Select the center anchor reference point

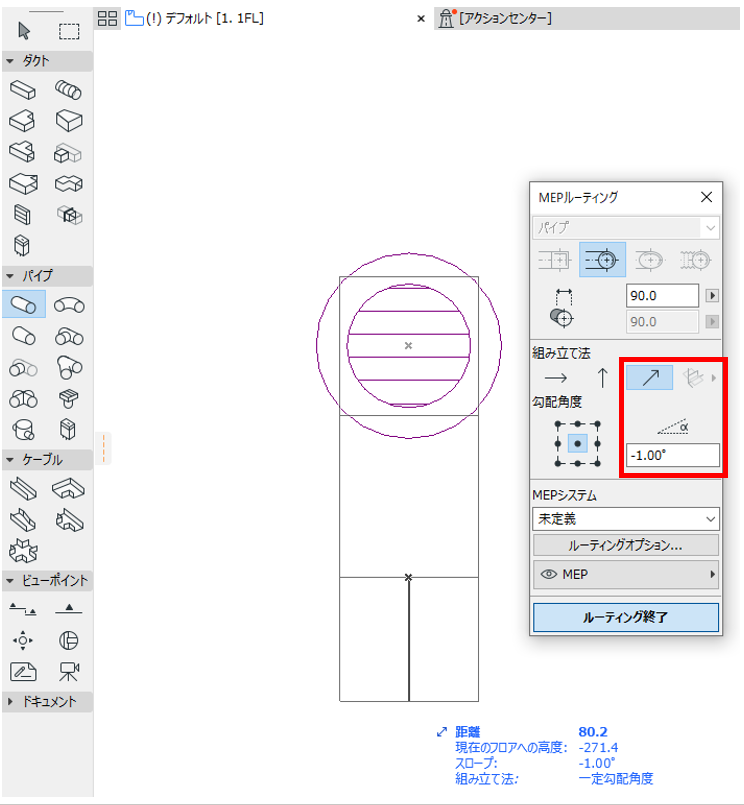[x=578, y=444]
